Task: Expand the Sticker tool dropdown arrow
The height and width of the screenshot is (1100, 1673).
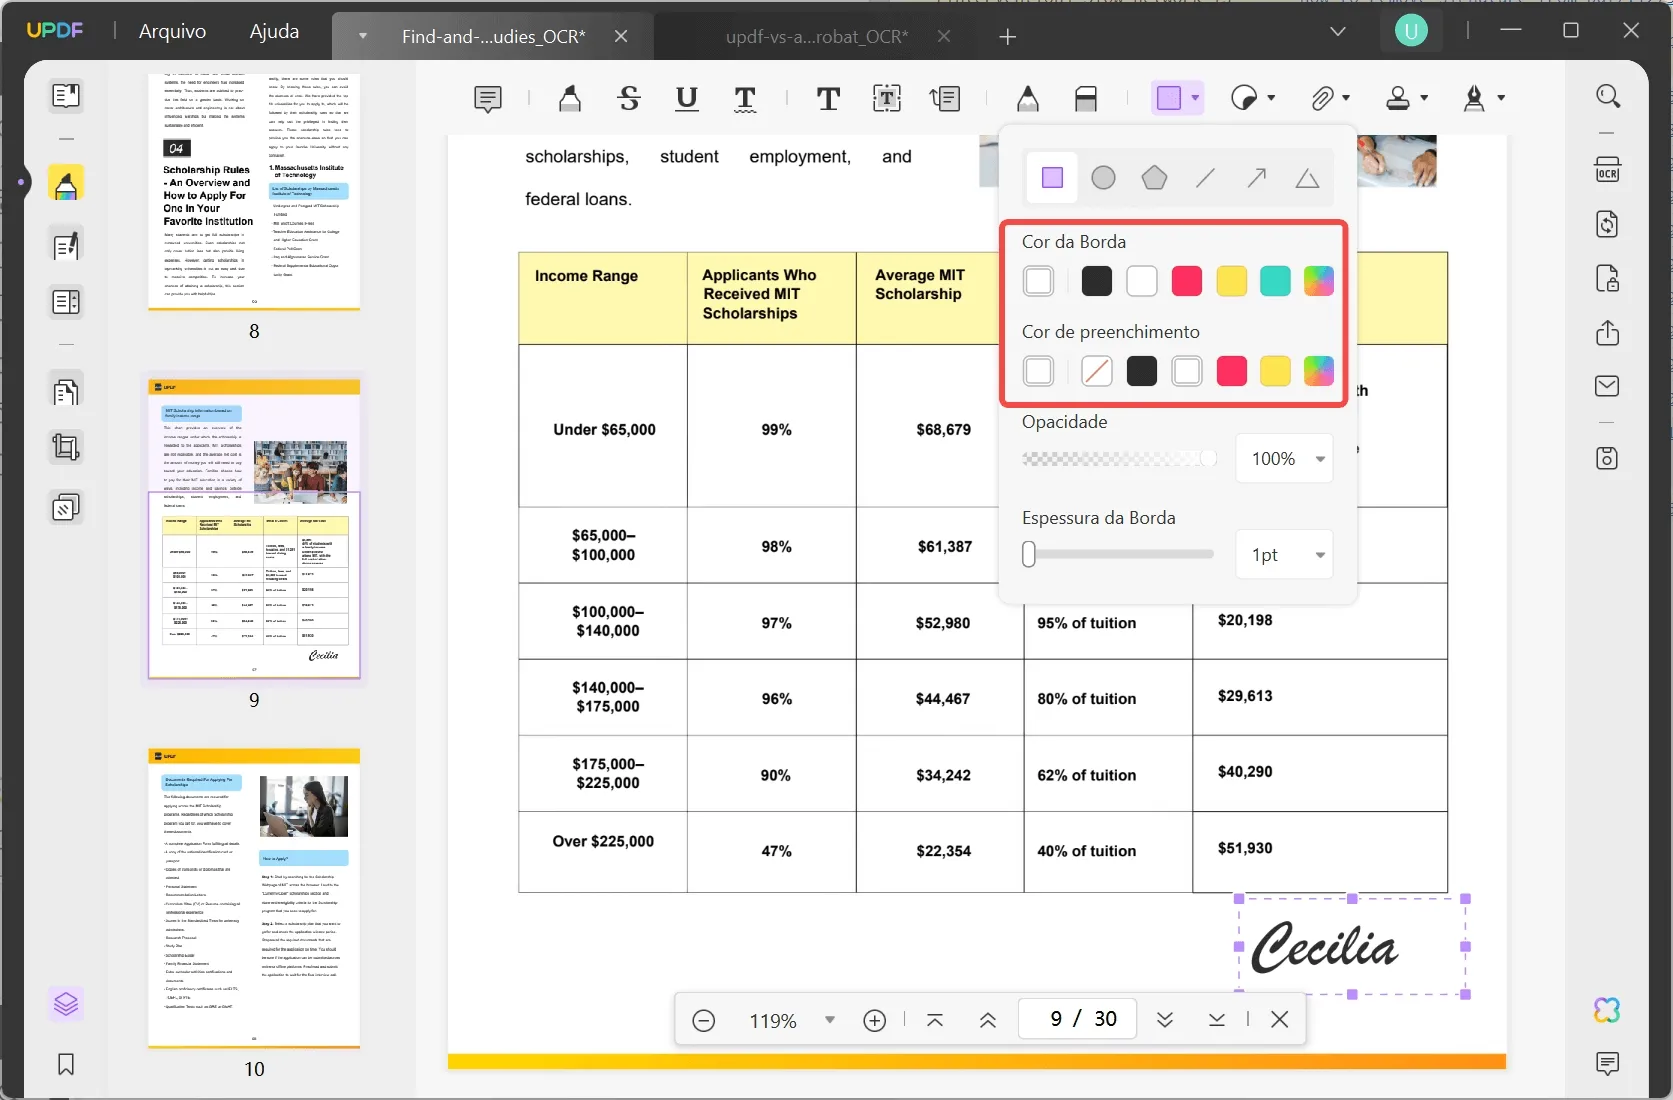Action: pyautogui.click(x=1272, y=98)
